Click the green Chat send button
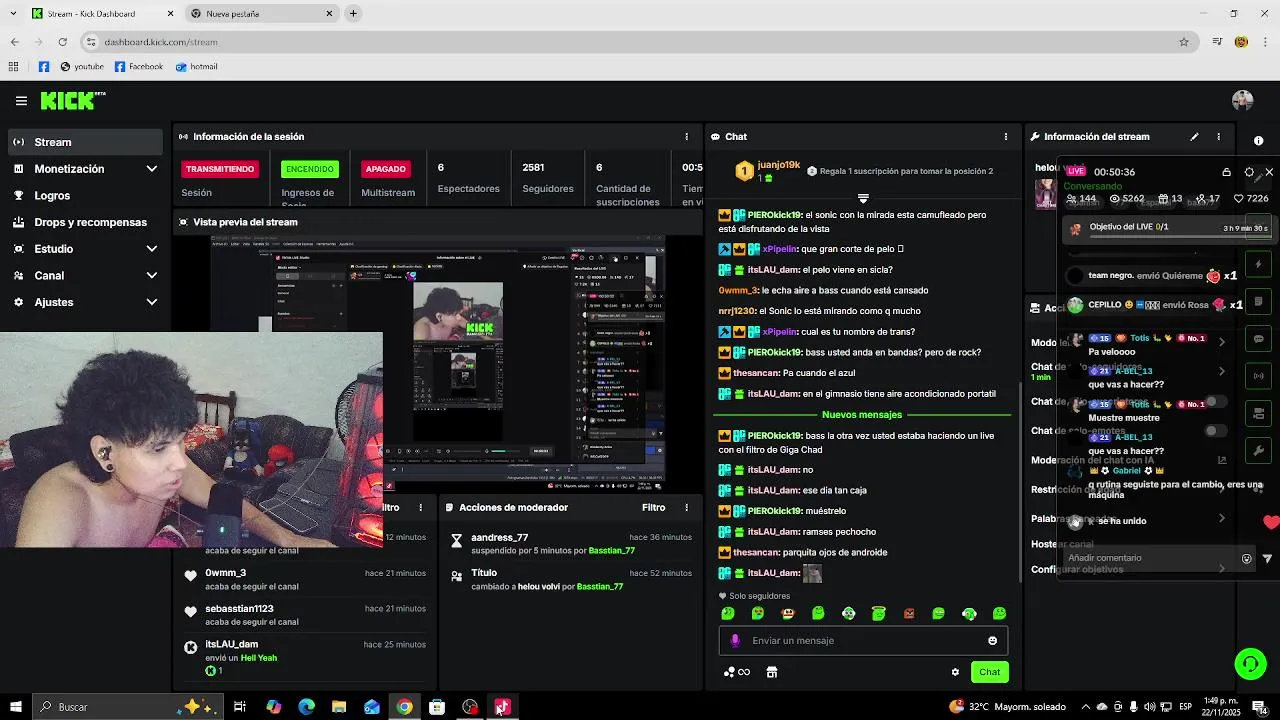The image size is (1280, 720). point(989,672)
